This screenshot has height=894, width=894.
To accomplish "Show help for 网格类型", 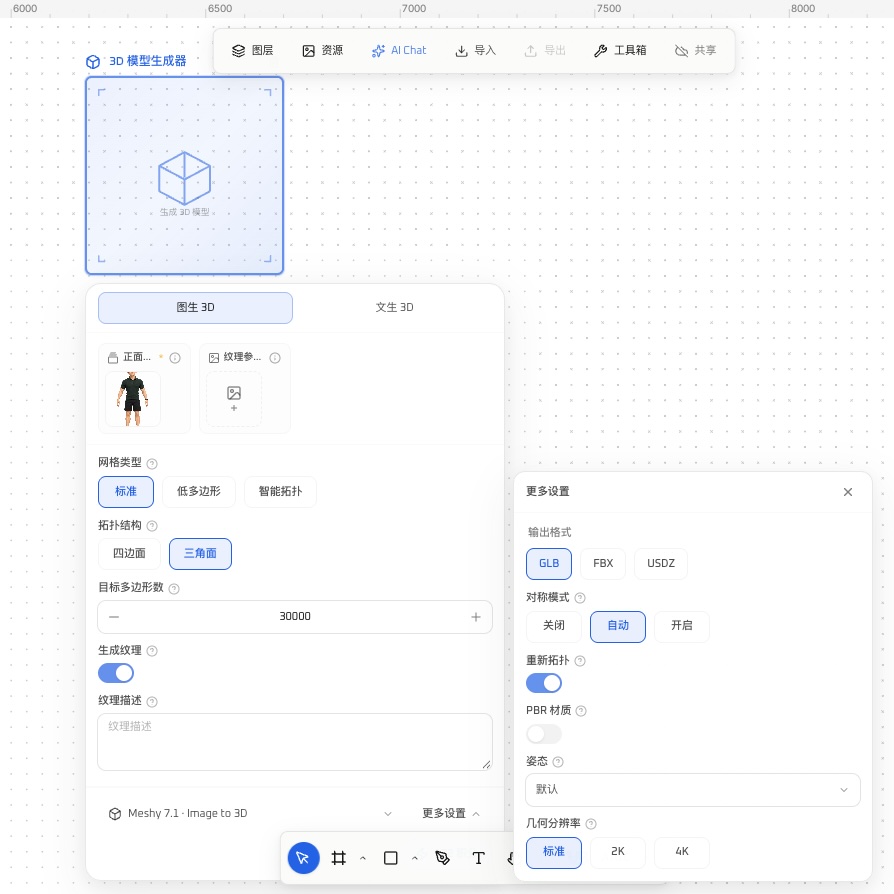I will pyautogui.click(x=152, y=464).
